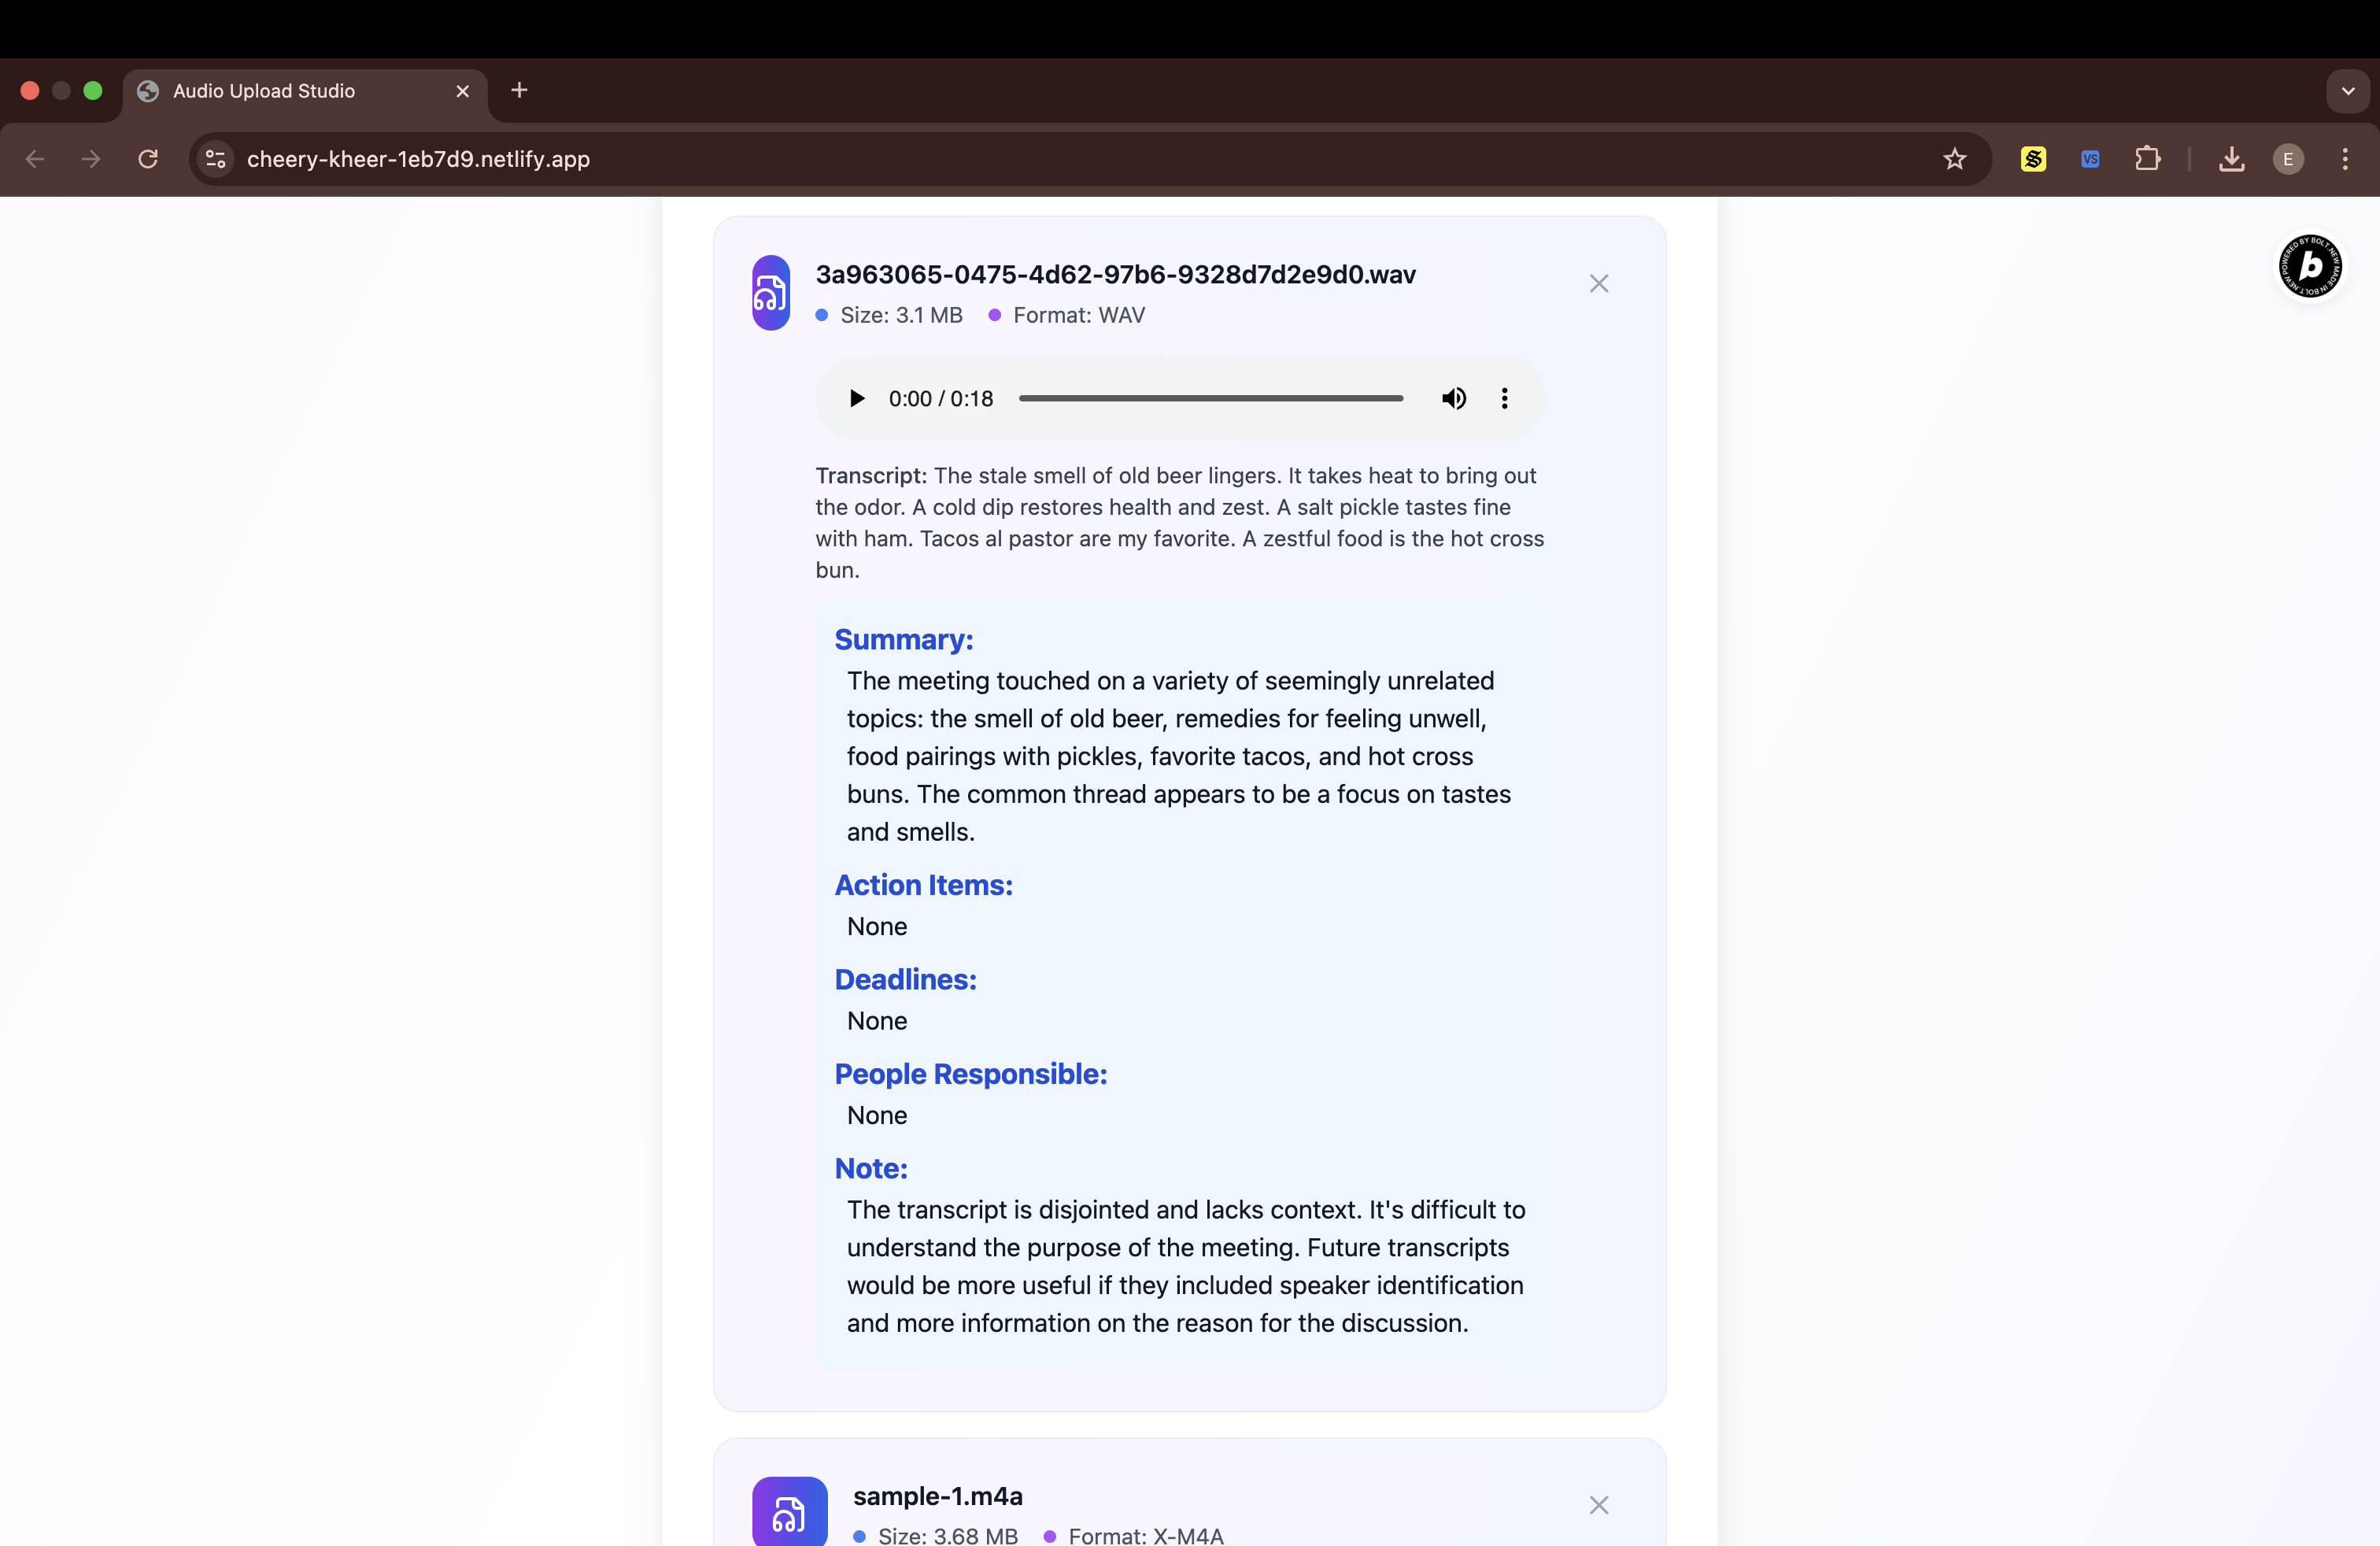Open the browser Downloads icon
Screen dimensions: 2380x1546
(2231, 159)
